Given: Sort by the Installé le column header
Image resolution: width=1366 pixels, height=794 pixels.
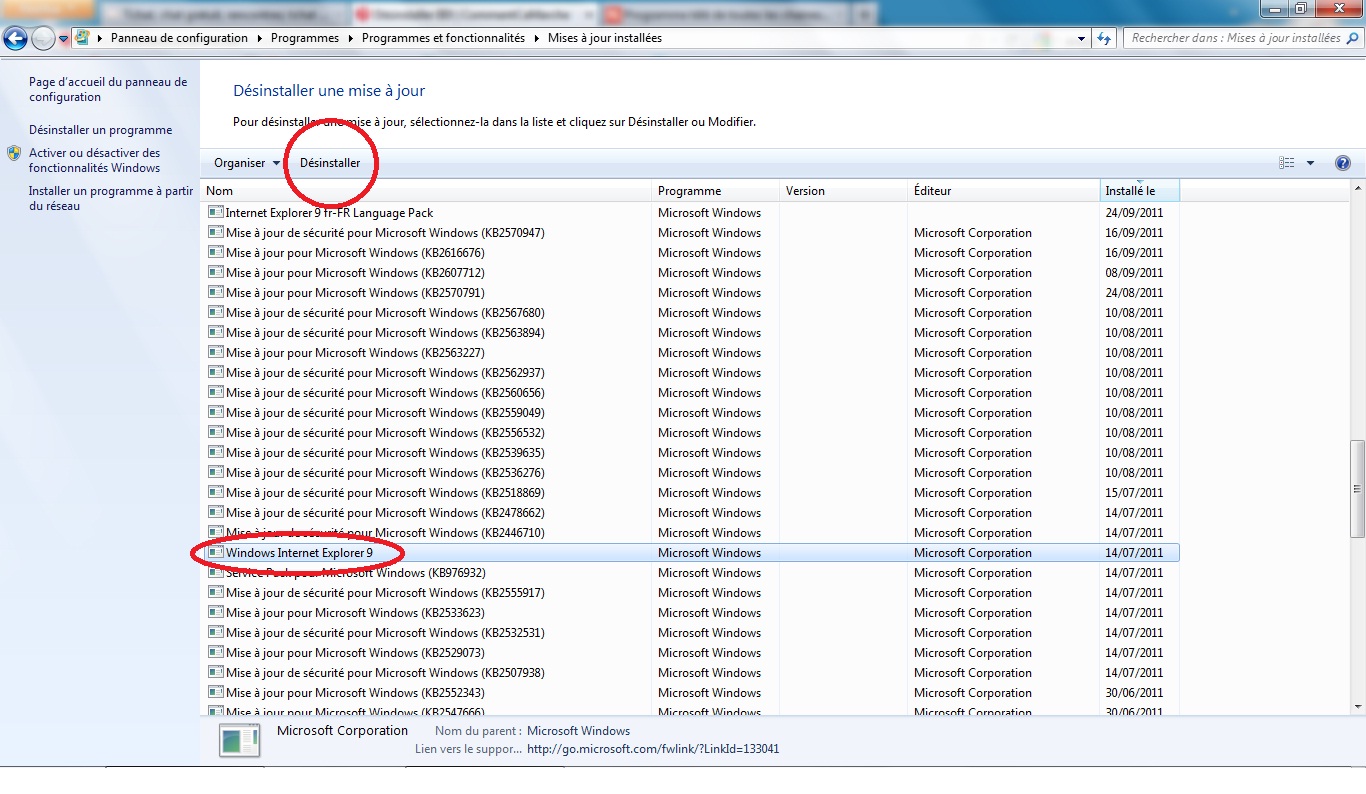Looking at the screenshot, I should [x=1140, y=191].
